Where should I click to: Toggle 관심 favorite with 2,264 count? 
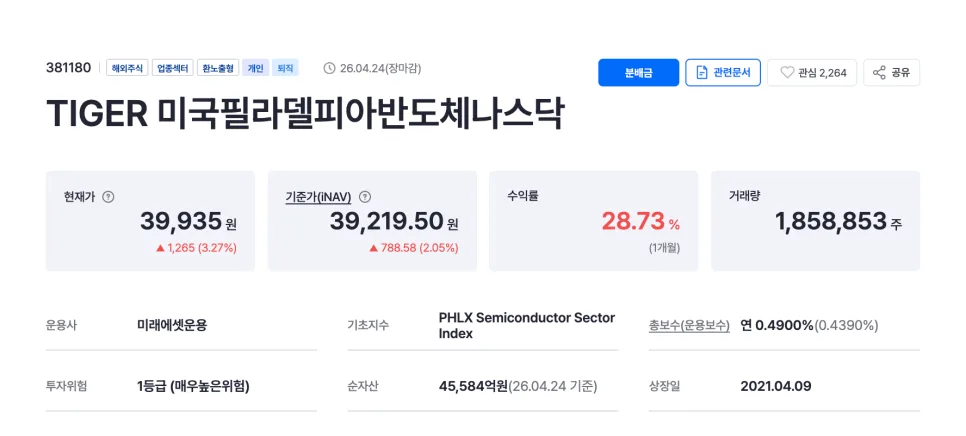812,73
